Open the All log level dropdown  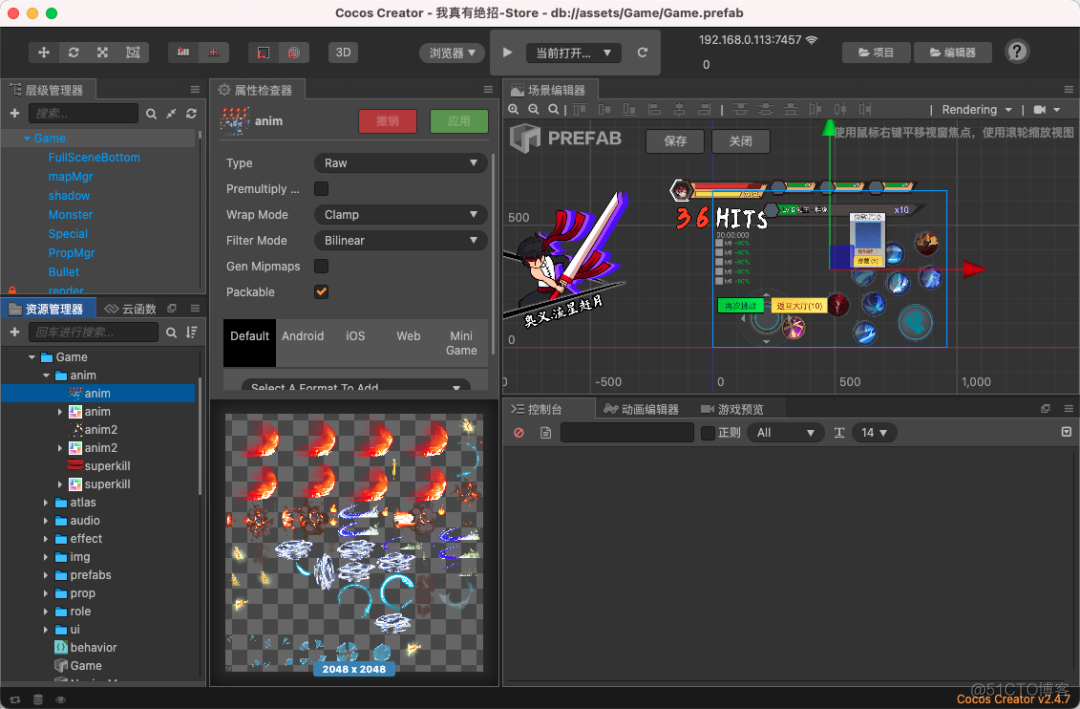[785, 433]
